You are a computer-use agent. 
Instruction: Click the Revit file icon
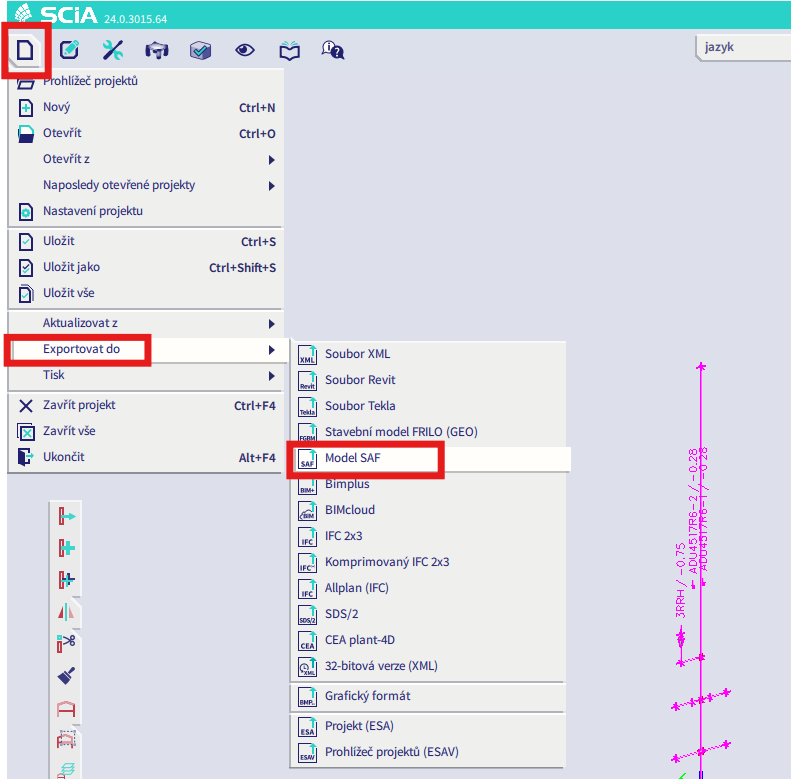coord(307,380)
